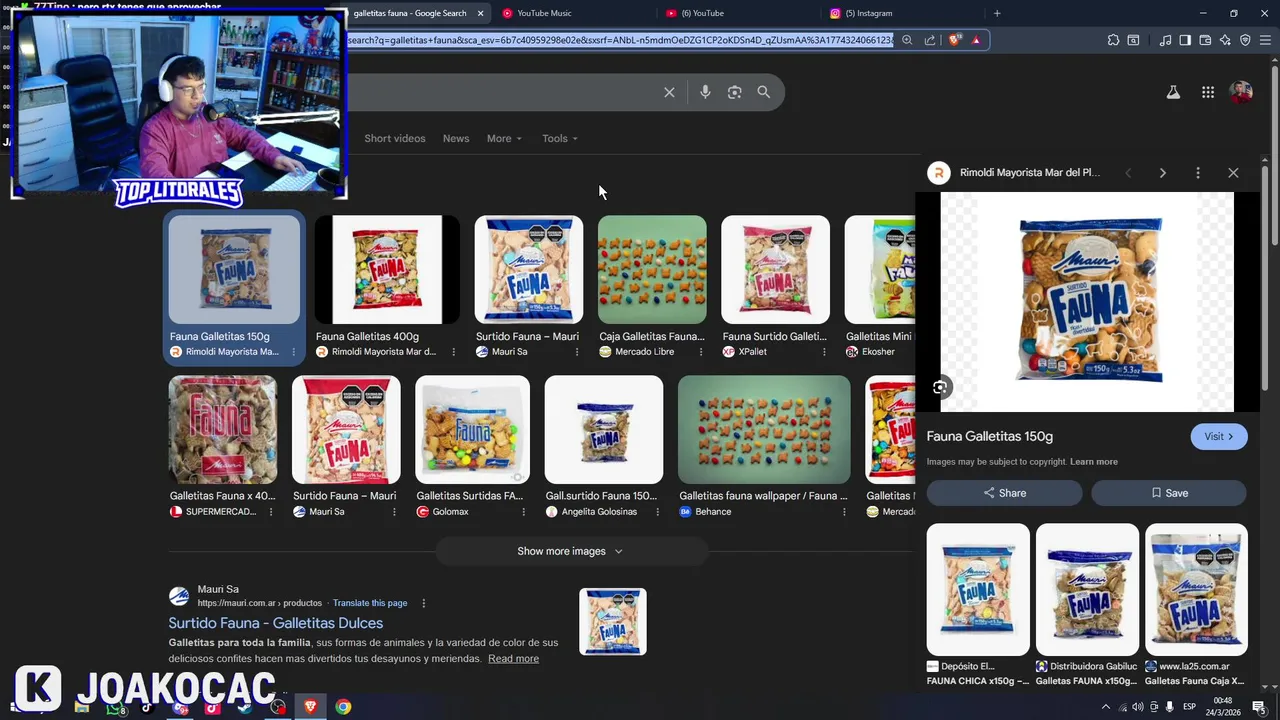Open Brave VPN shield icon

[1245, 40]
